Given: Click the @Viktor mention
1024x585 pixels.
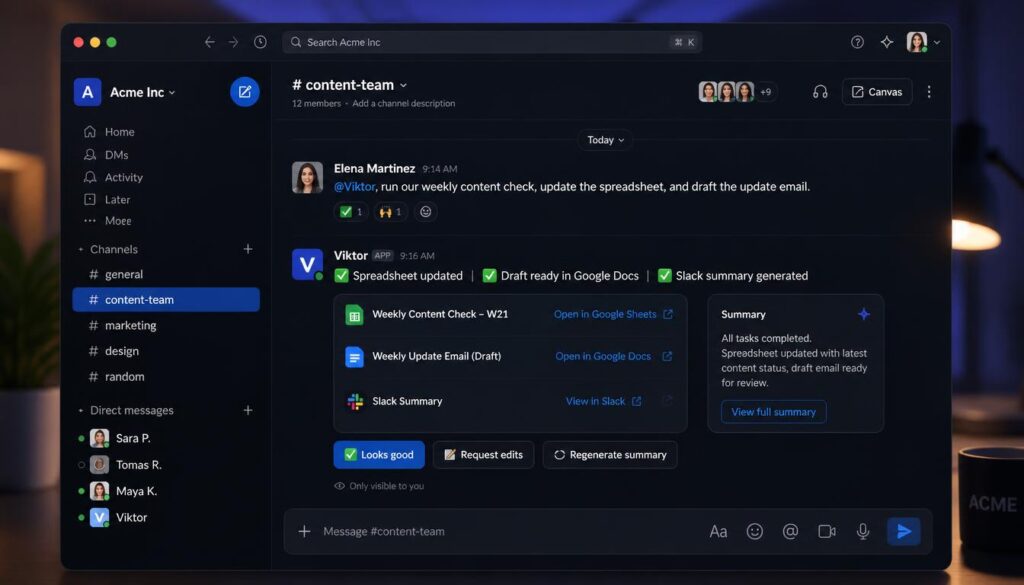Looking at the screenshot, I should 355,187.
